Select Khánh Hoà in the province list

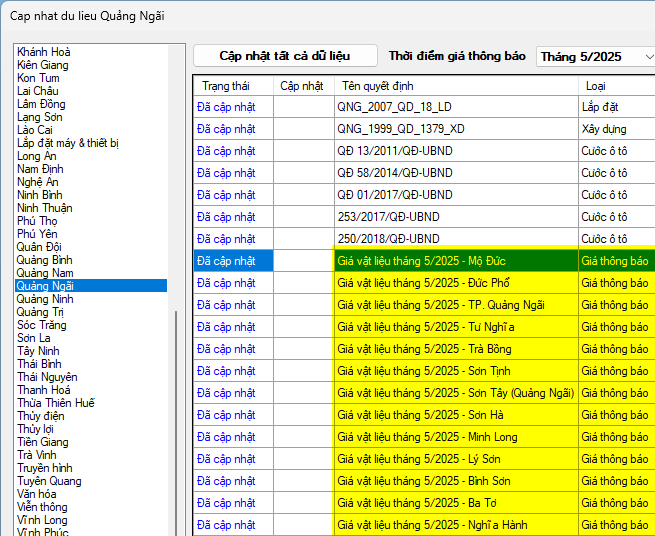(44, 52)
